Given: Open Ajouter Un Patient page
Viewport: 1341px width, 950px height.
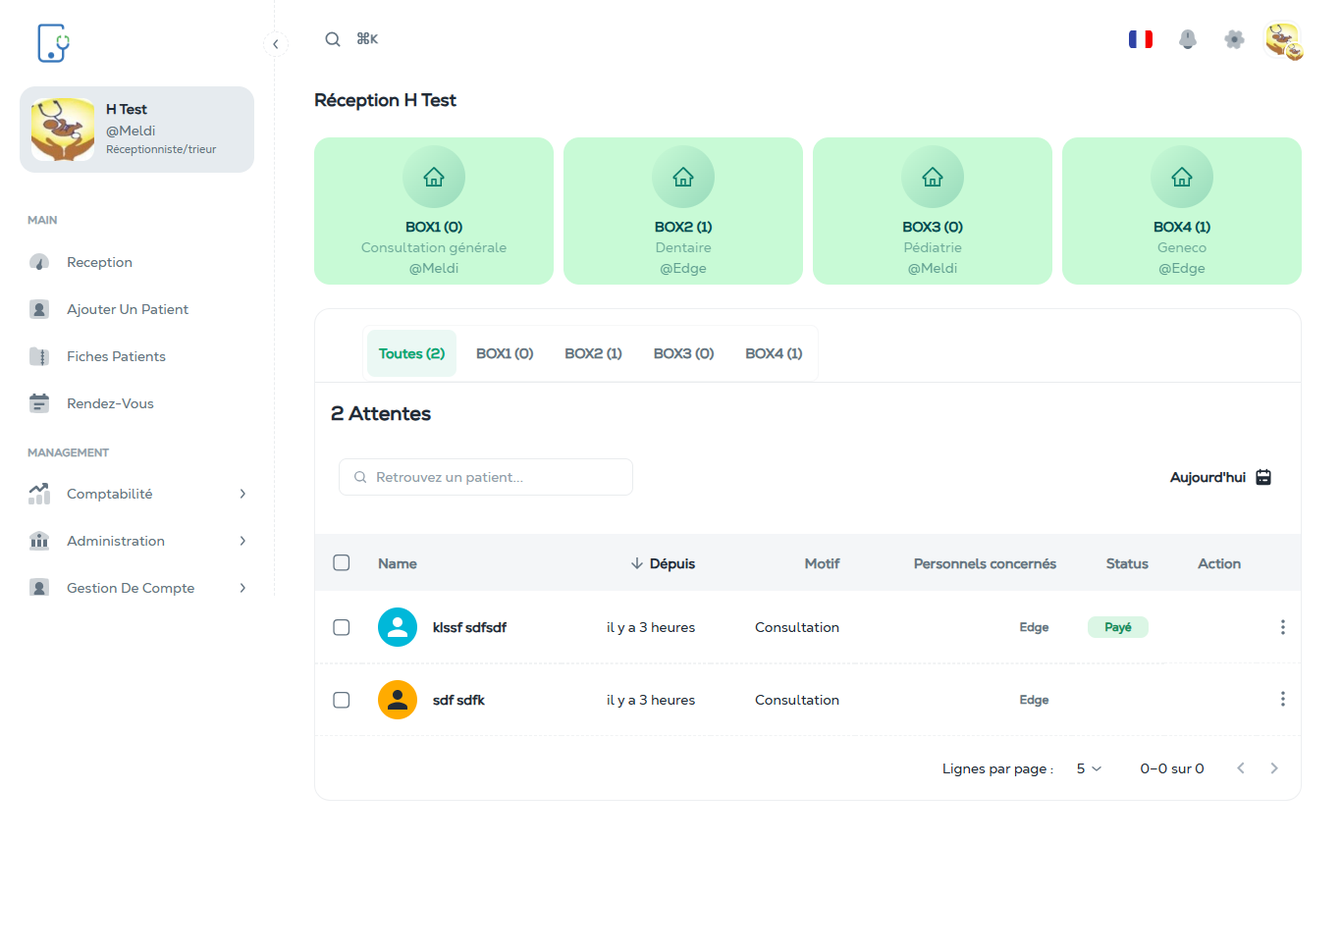Looking at the screenshot, I should pos(137,309).
